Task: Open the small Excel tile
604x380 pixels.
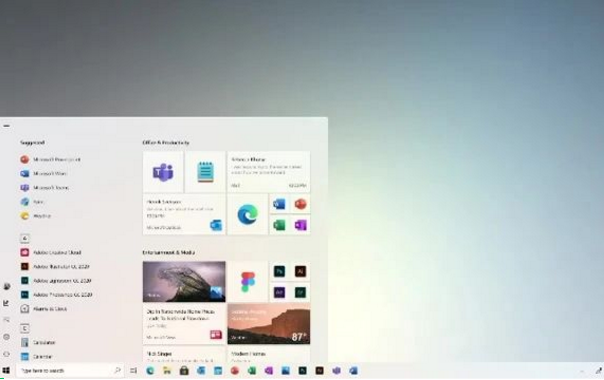Action: tap(279, 225)
